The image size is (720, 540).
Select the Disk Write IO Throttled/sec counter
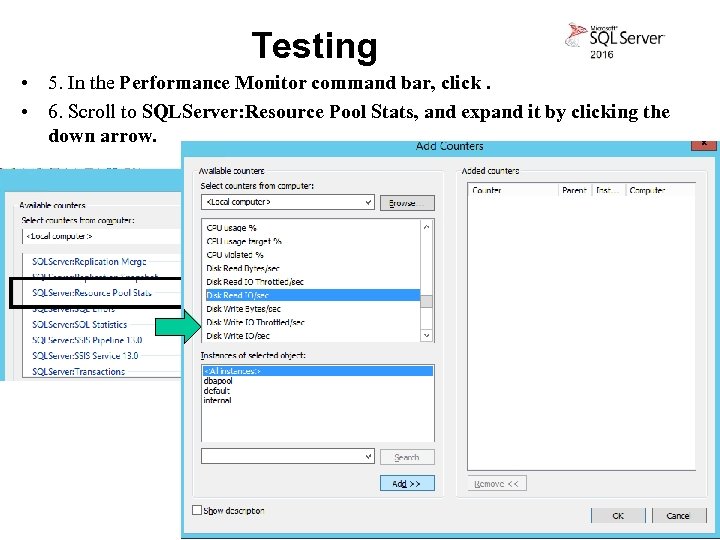point(255,322)
